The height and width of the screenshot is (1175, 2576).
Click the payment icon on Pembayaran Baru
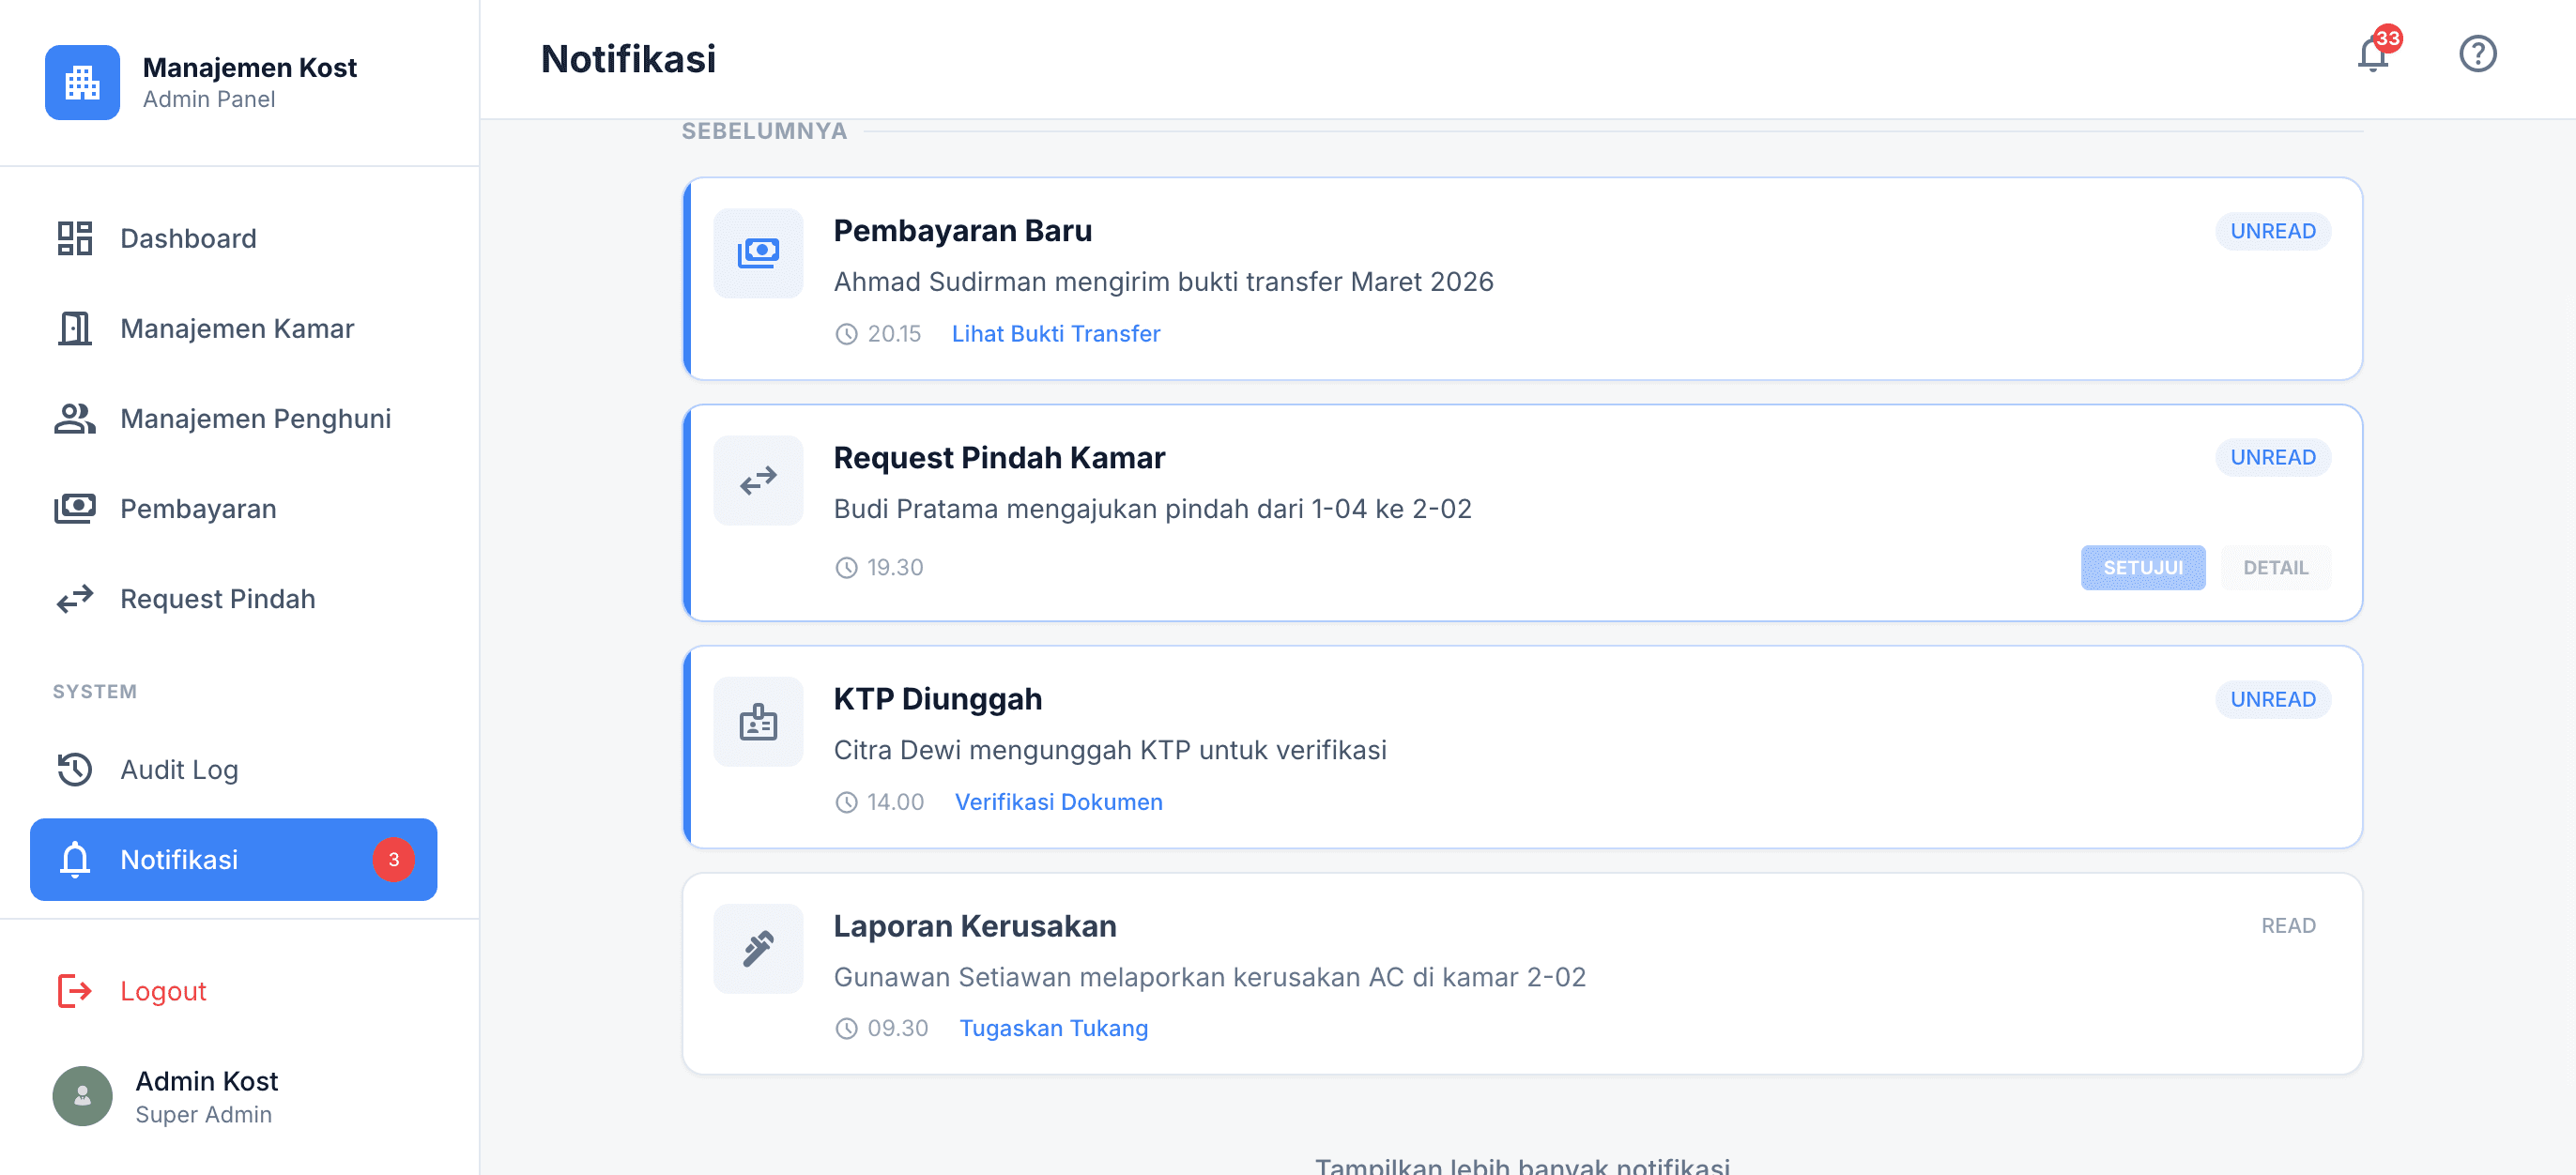758,253
